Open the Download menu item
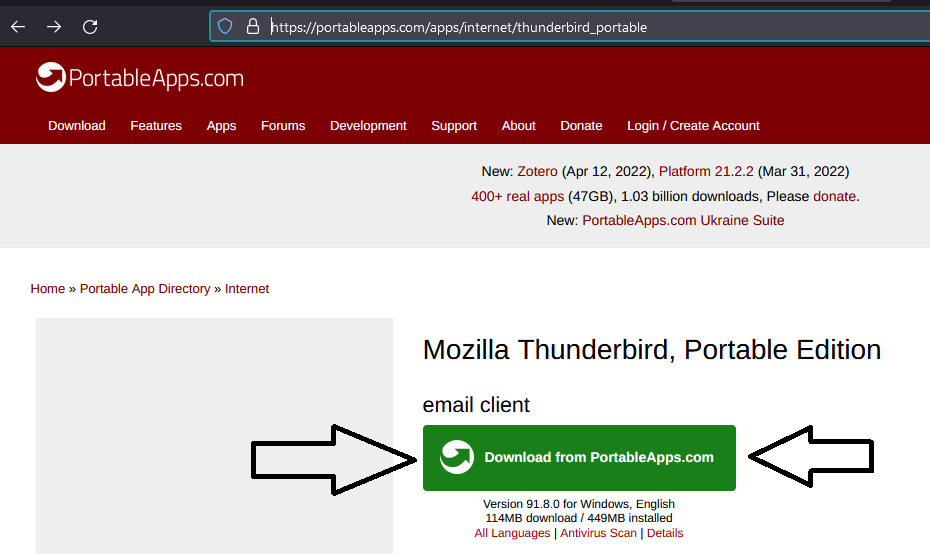The width and height of the screenshot is (930, 554). click(x=76, y=126)
